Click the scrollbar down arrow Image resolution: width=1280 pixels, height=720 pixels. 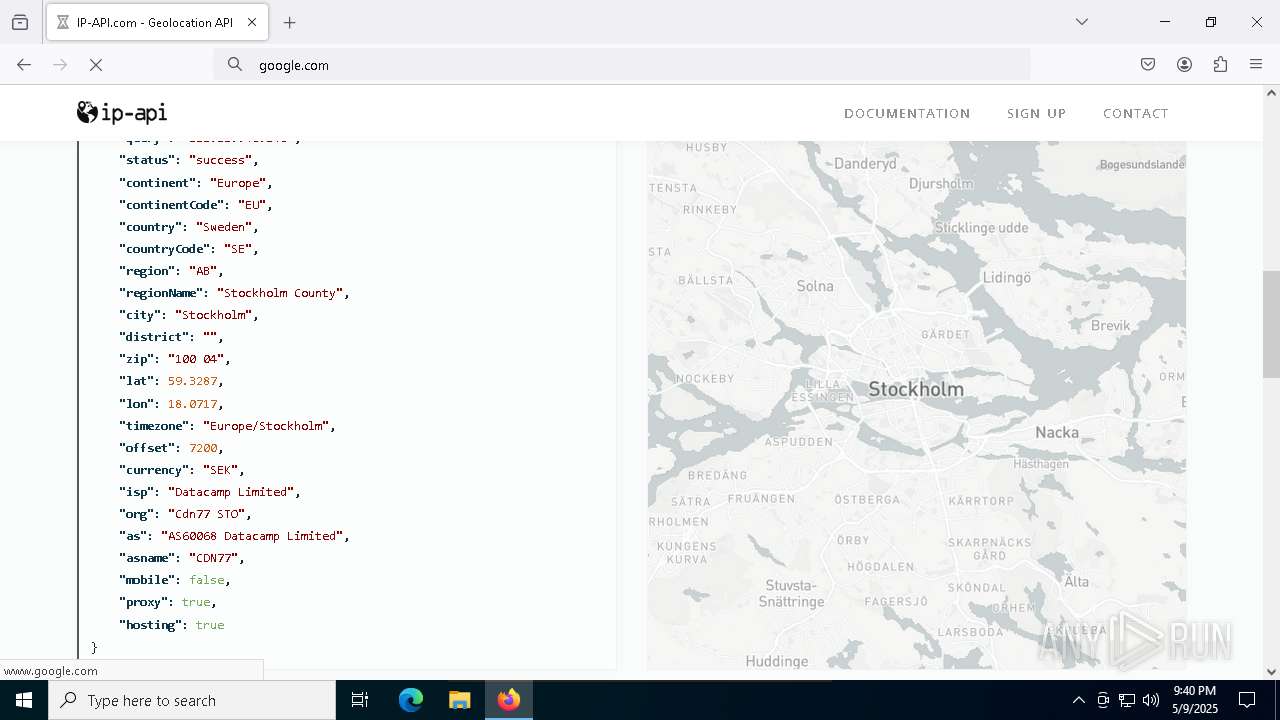tap(1271, 672)
